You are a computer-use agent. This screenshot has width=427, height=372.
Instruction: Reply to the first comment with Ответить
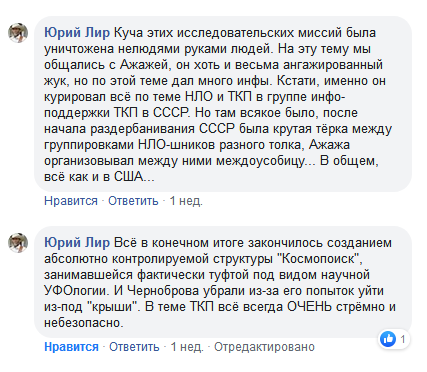point(133,201)
